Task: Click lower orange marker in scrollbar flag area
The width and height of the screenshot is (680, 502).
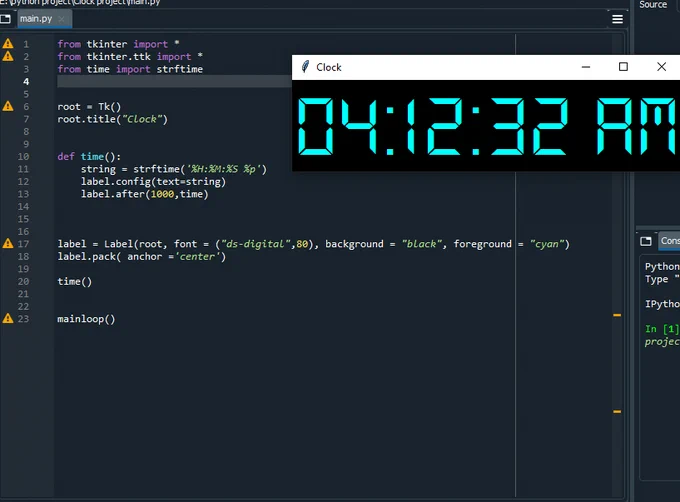Action: (x=617, y=411)
